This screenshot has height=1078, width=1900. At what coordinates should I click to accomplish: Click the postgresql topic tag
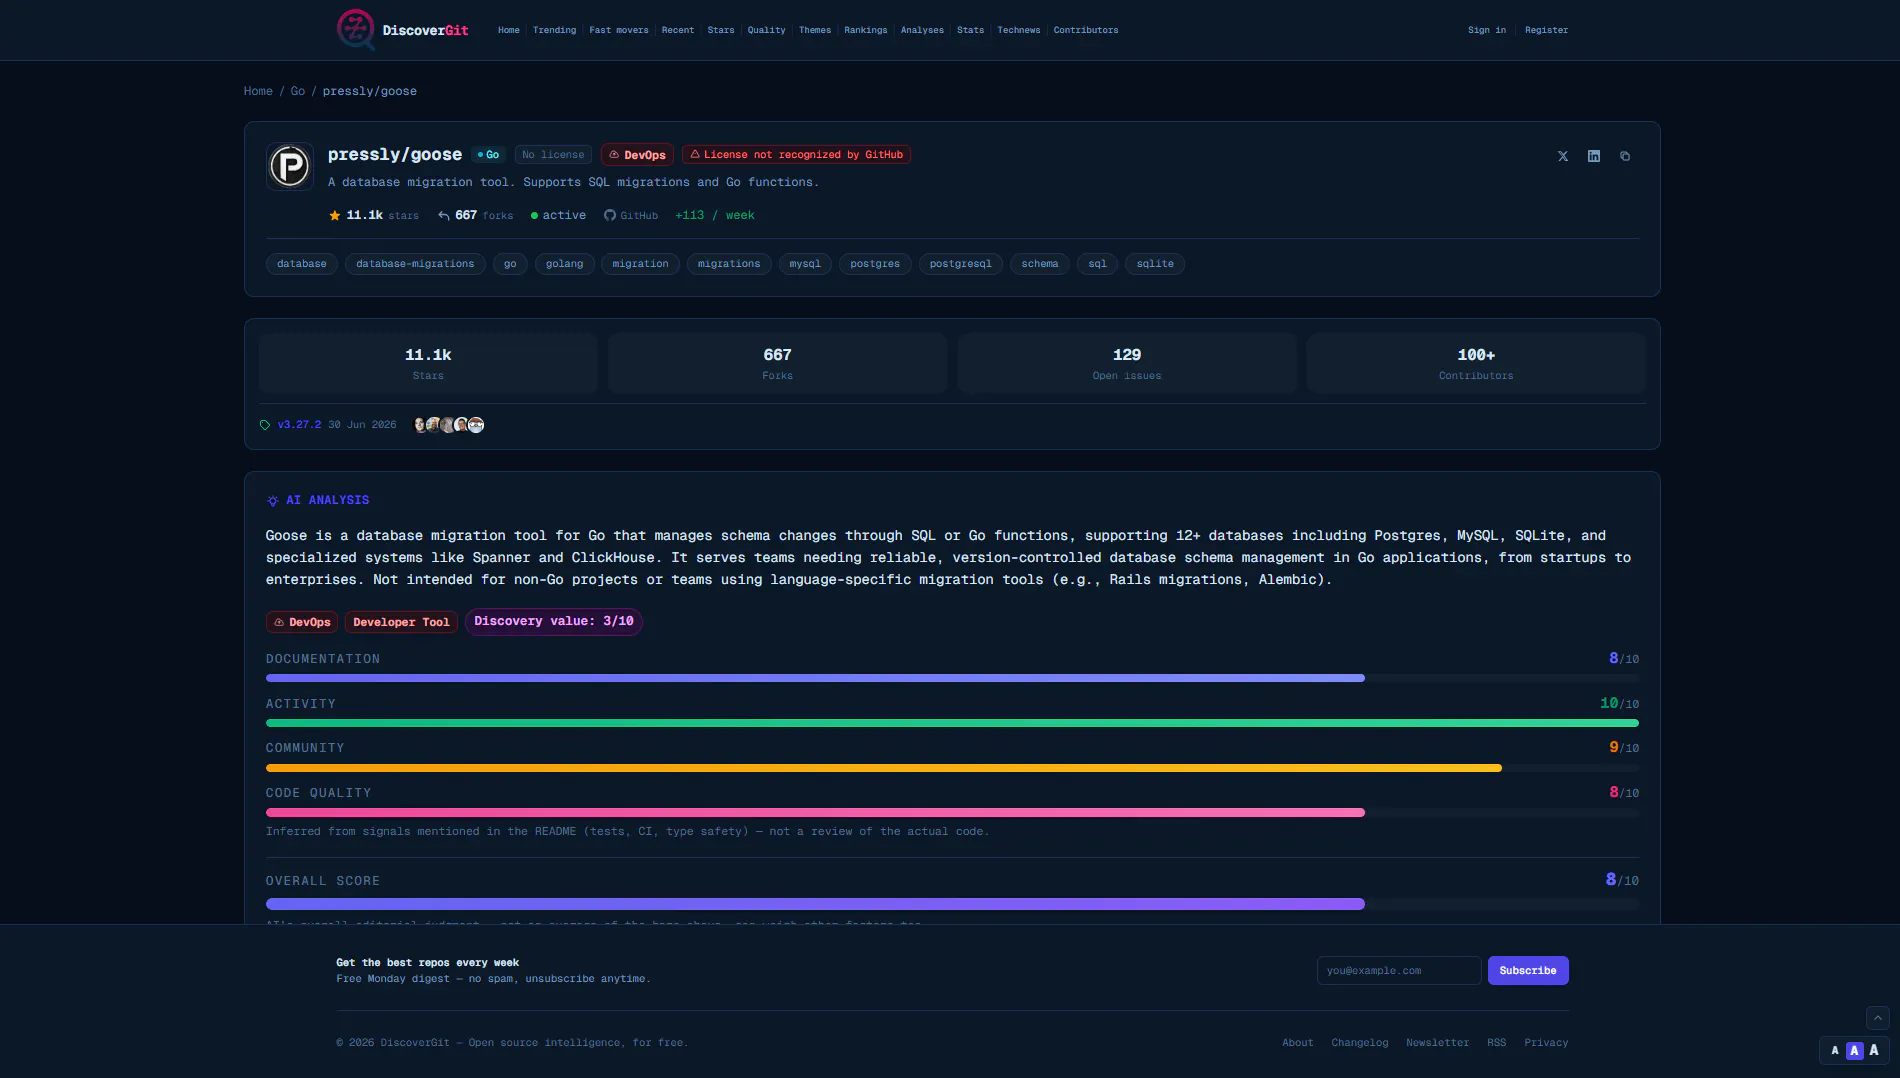[x=961, y=264]
